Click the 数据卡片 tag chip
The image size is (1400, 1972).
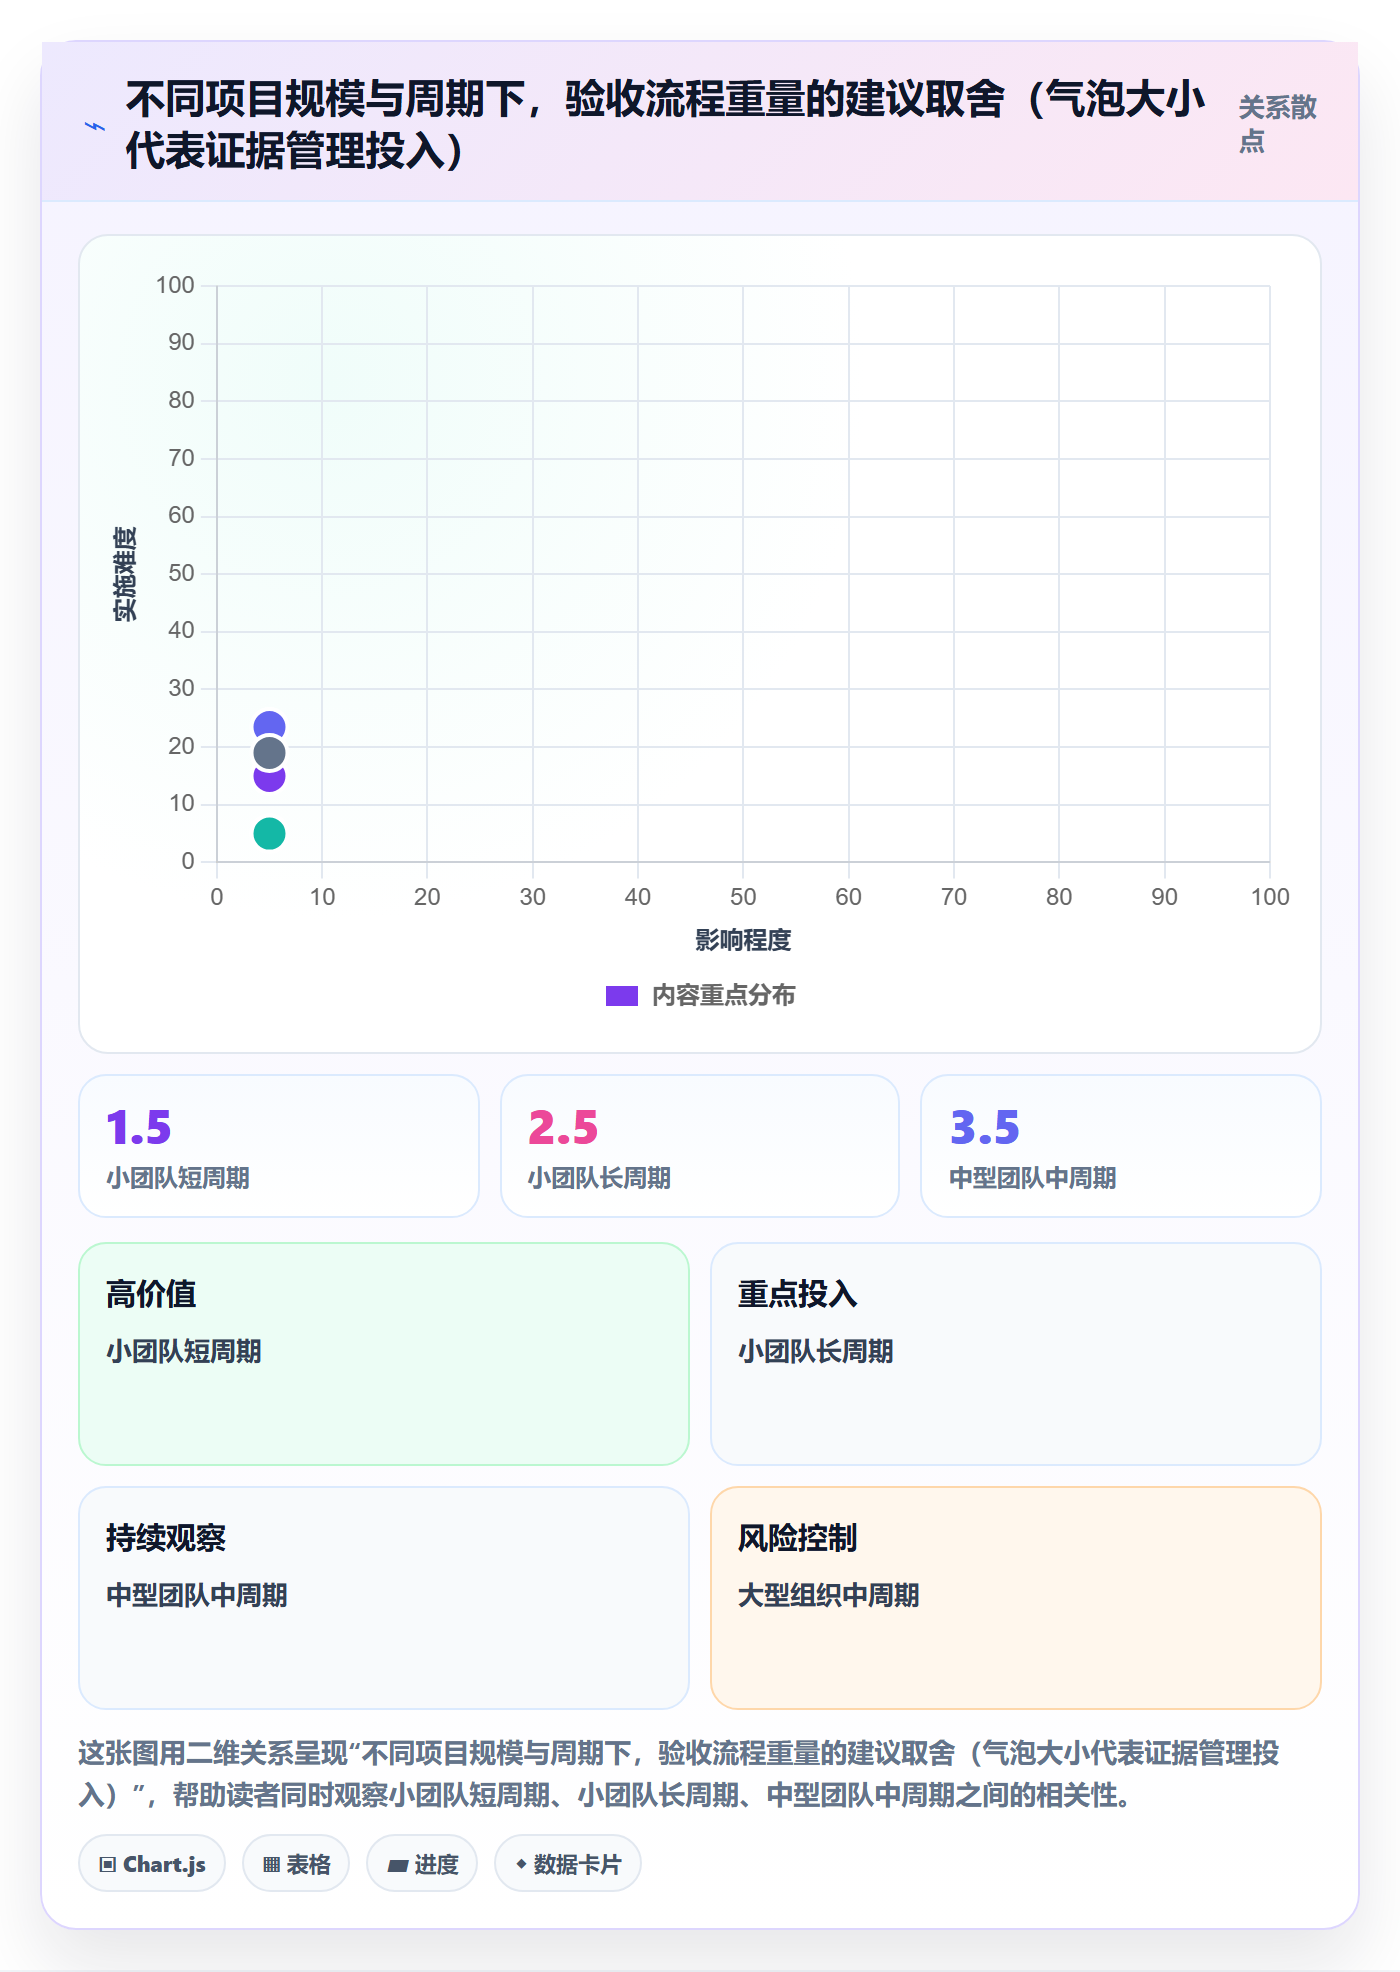(568, 1864)
